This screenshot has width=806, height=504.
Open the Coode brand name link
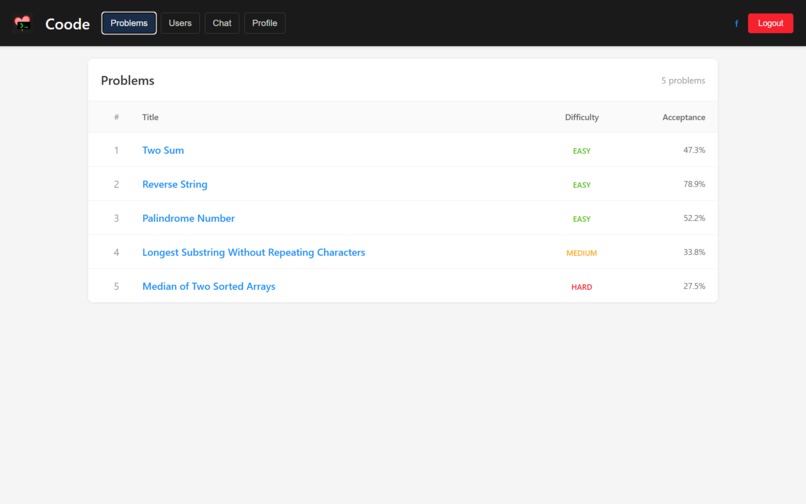(67, 24)
